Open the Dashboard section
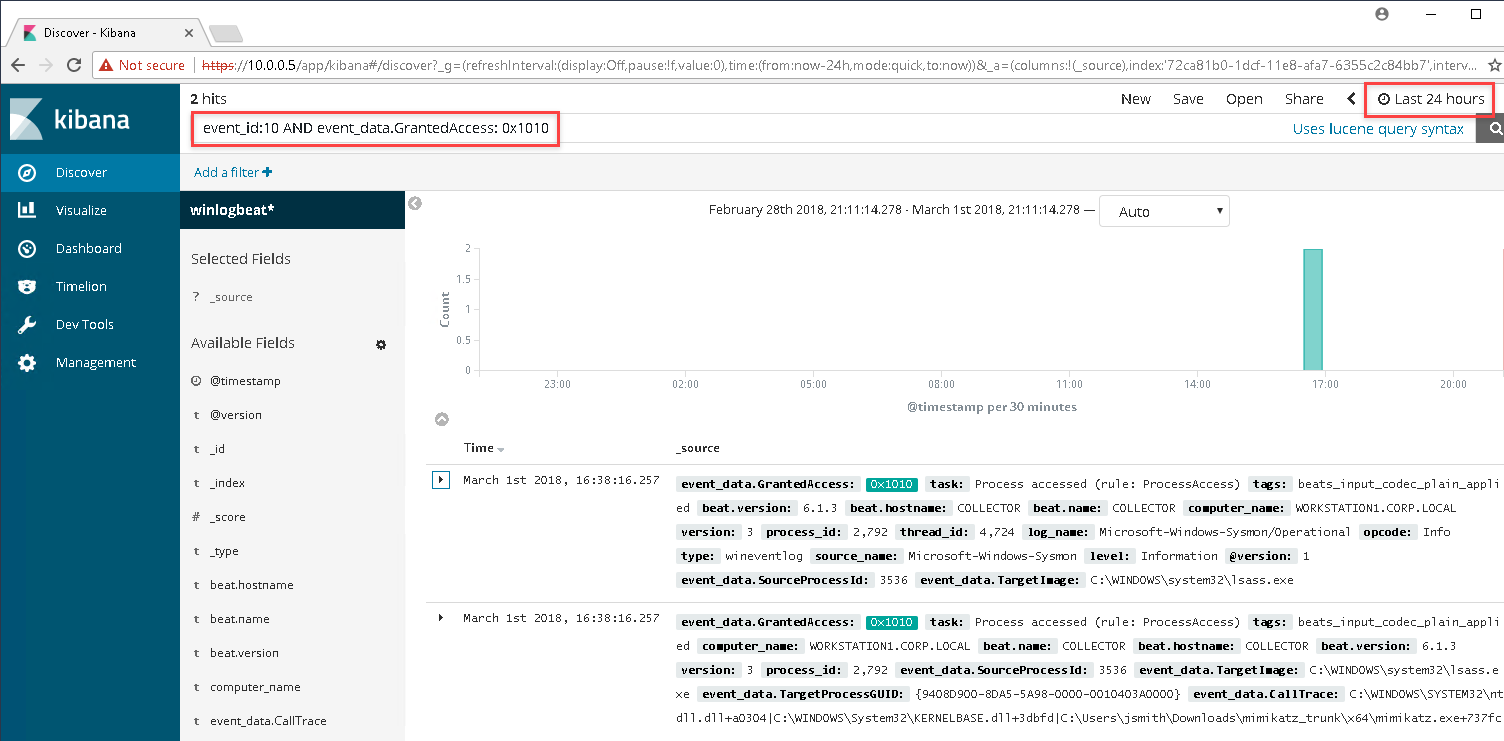 pyautogui.click(x=90, y=248)
